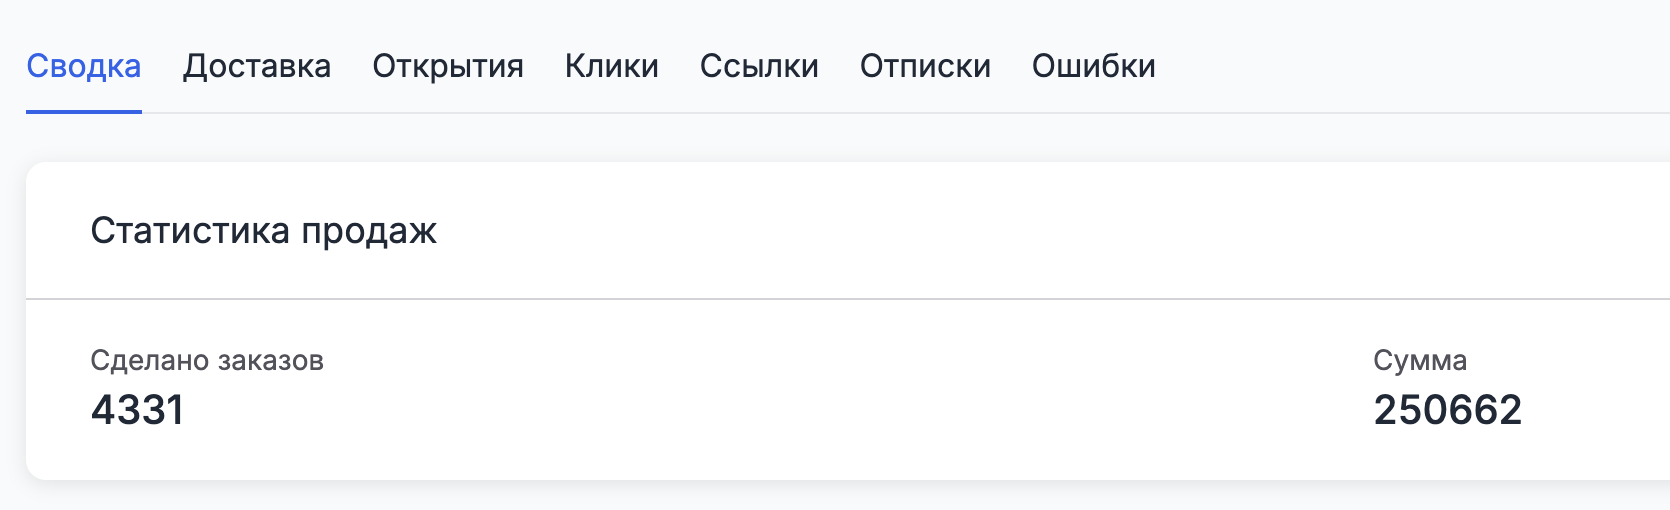Open the Ссылки tab
The image size is (1670, 510).
pyautogui.click(x=759, y=66)
